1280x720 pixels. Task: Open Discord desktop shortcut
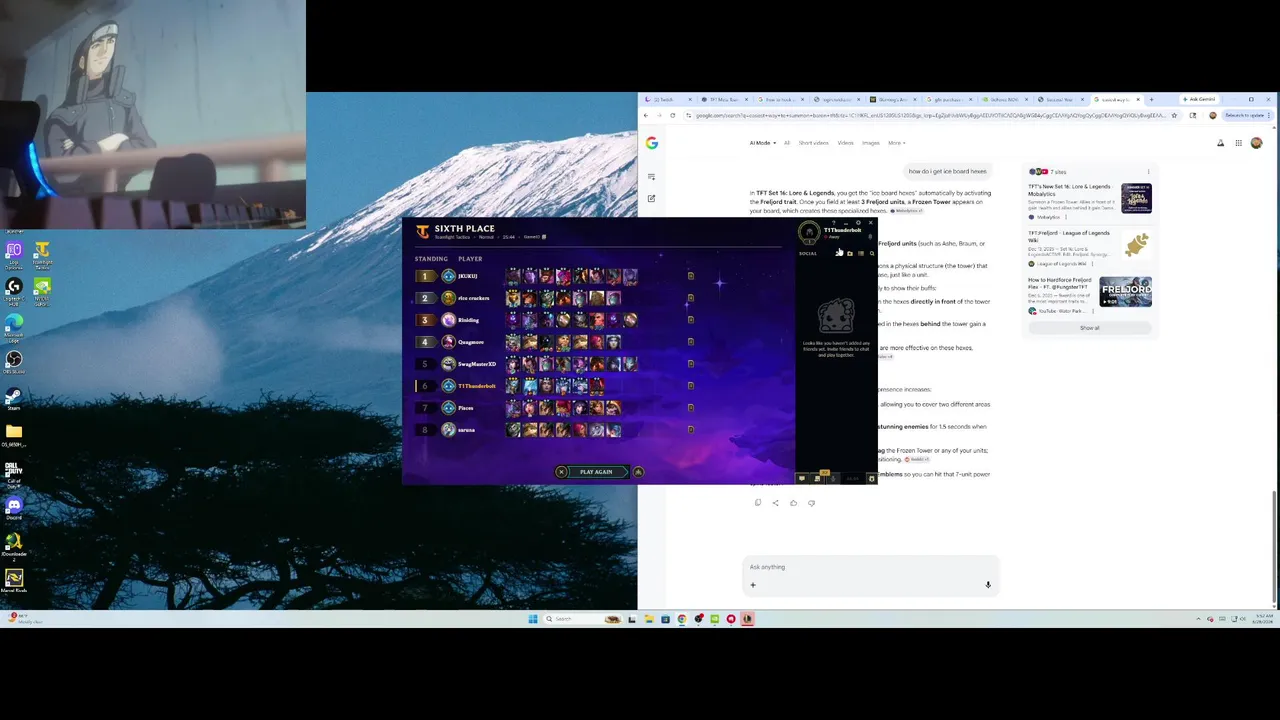[14, 509]
